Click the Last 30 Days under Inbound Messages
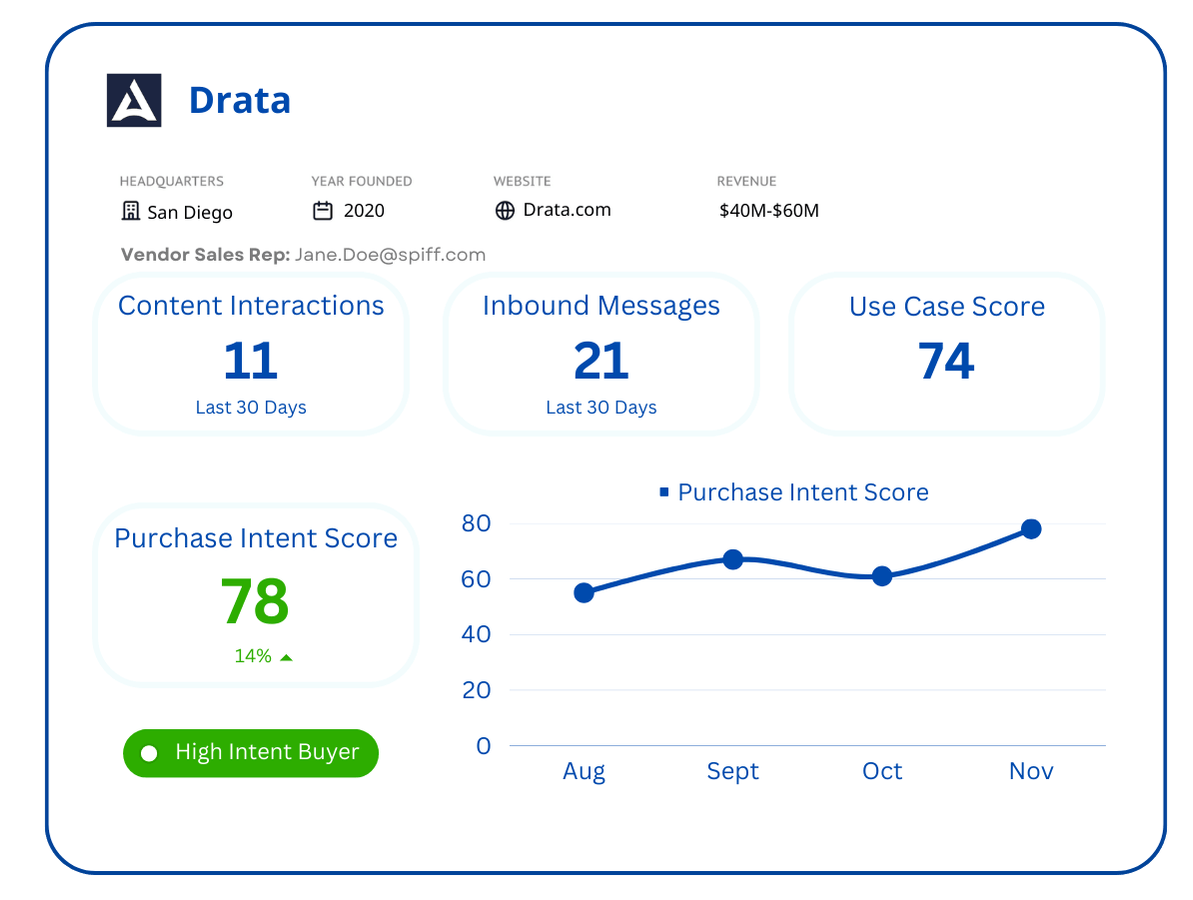The image size is (1193, 900). click(601, 408)
